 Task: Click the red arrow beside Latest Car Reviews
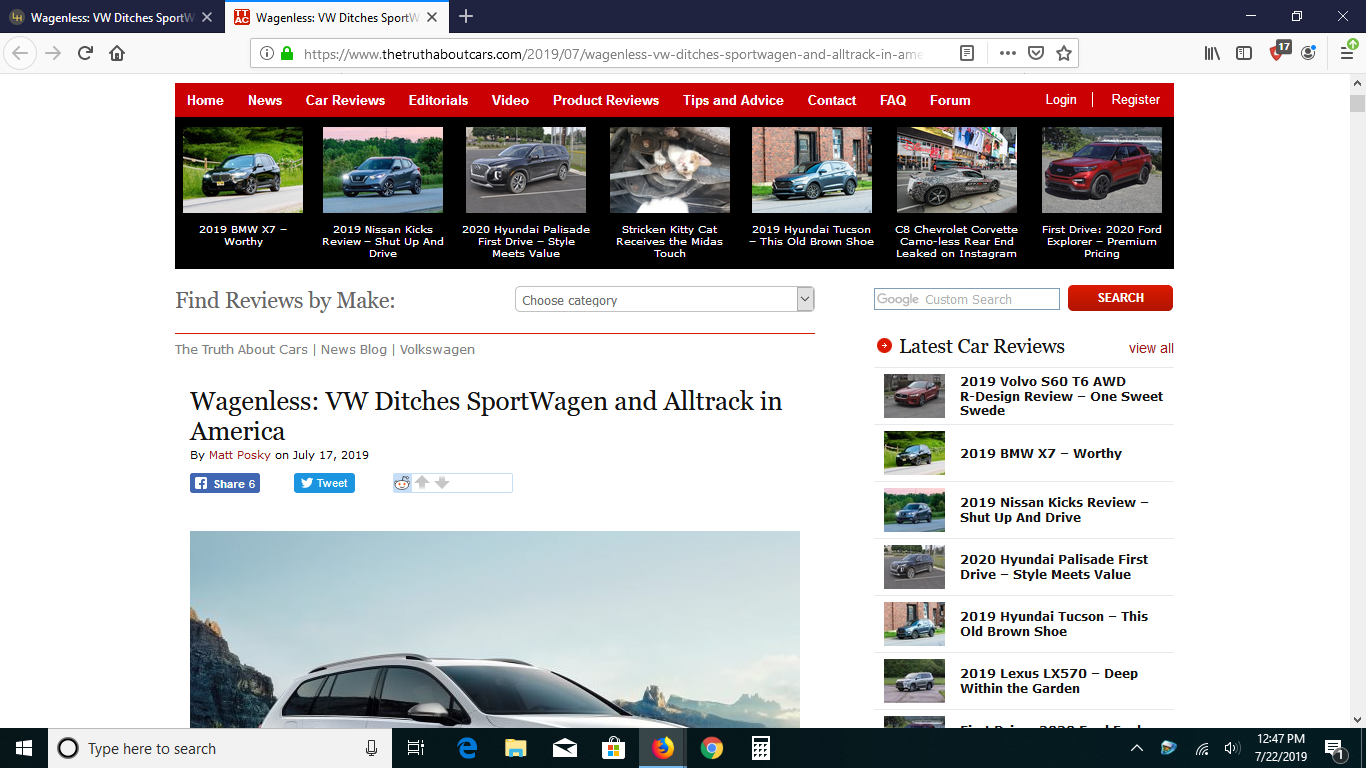pyautogui.click(x=884, y=346)
